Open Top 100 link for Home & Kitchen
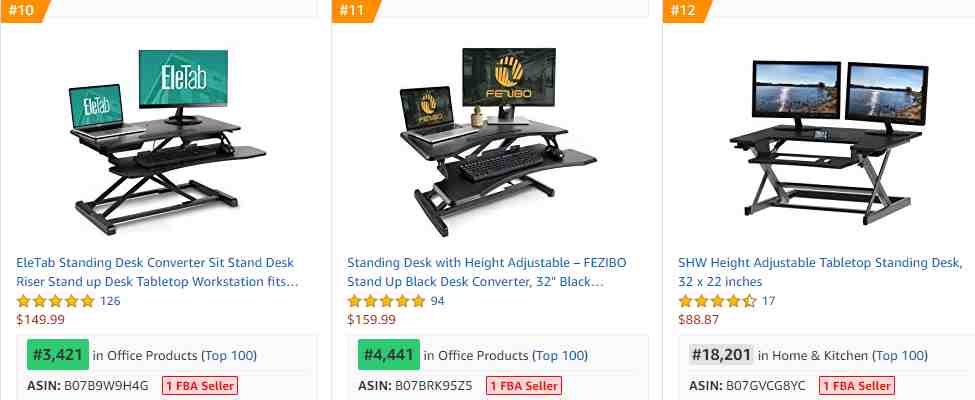This screenshot has height=400, width=975. (900, 356)
